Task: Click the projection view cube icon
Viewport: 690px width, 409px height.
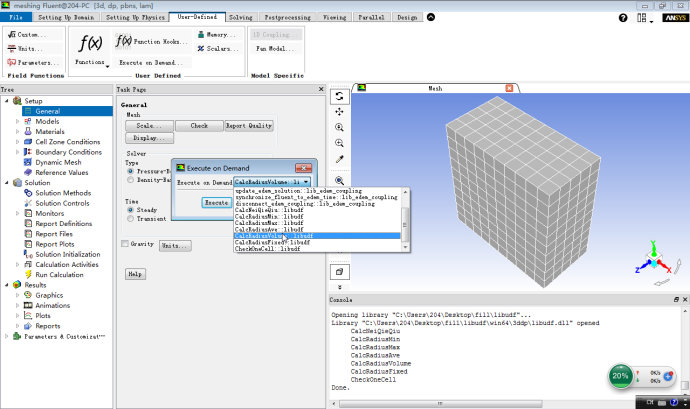Action: tap(339, 272)
